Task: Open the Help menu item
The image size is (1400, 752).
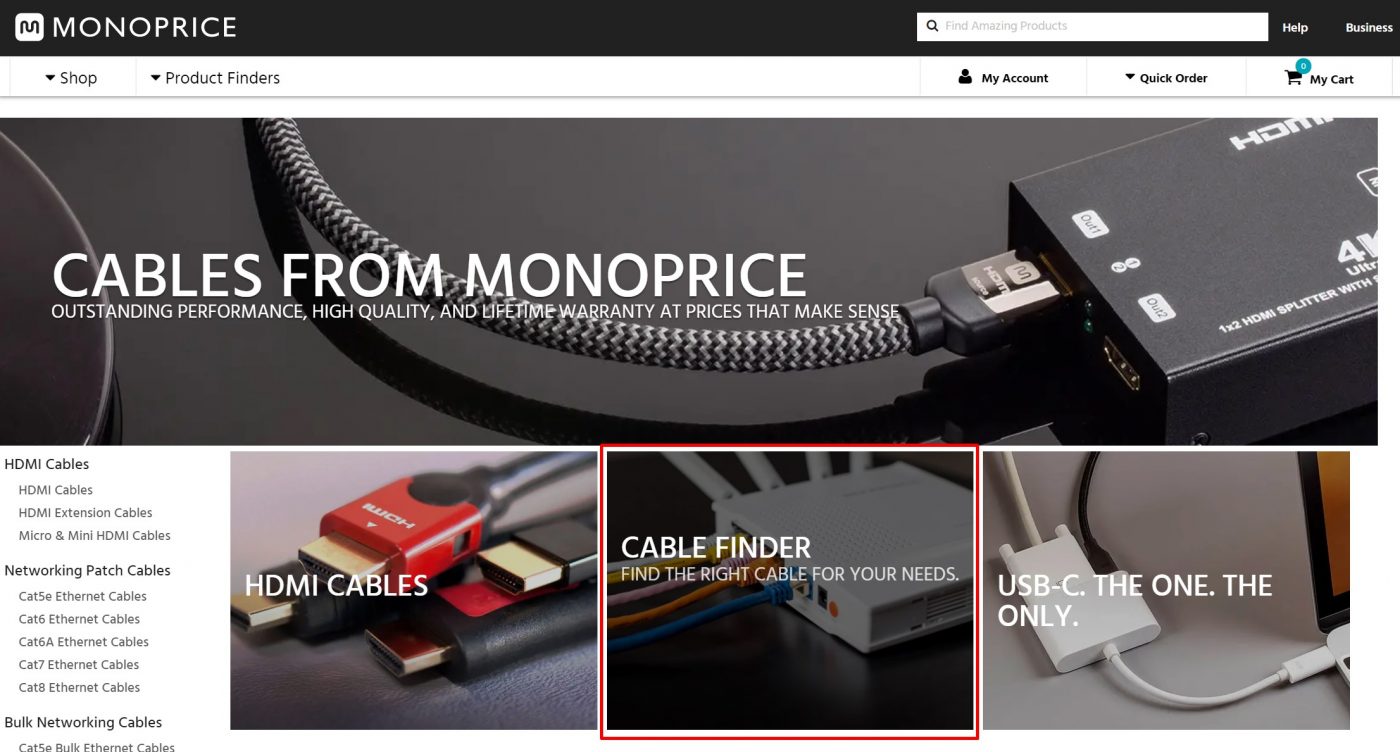Action: click(x=1295, y=28)
